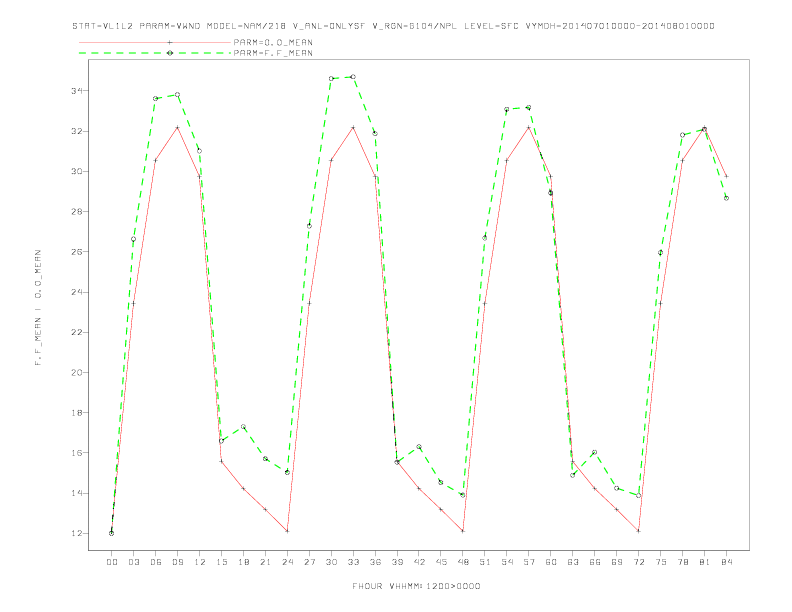Image resolution: width=792 pixels, height=612 pixels.
Task: Click x-axis tick label 42
Action: point(419,562)
